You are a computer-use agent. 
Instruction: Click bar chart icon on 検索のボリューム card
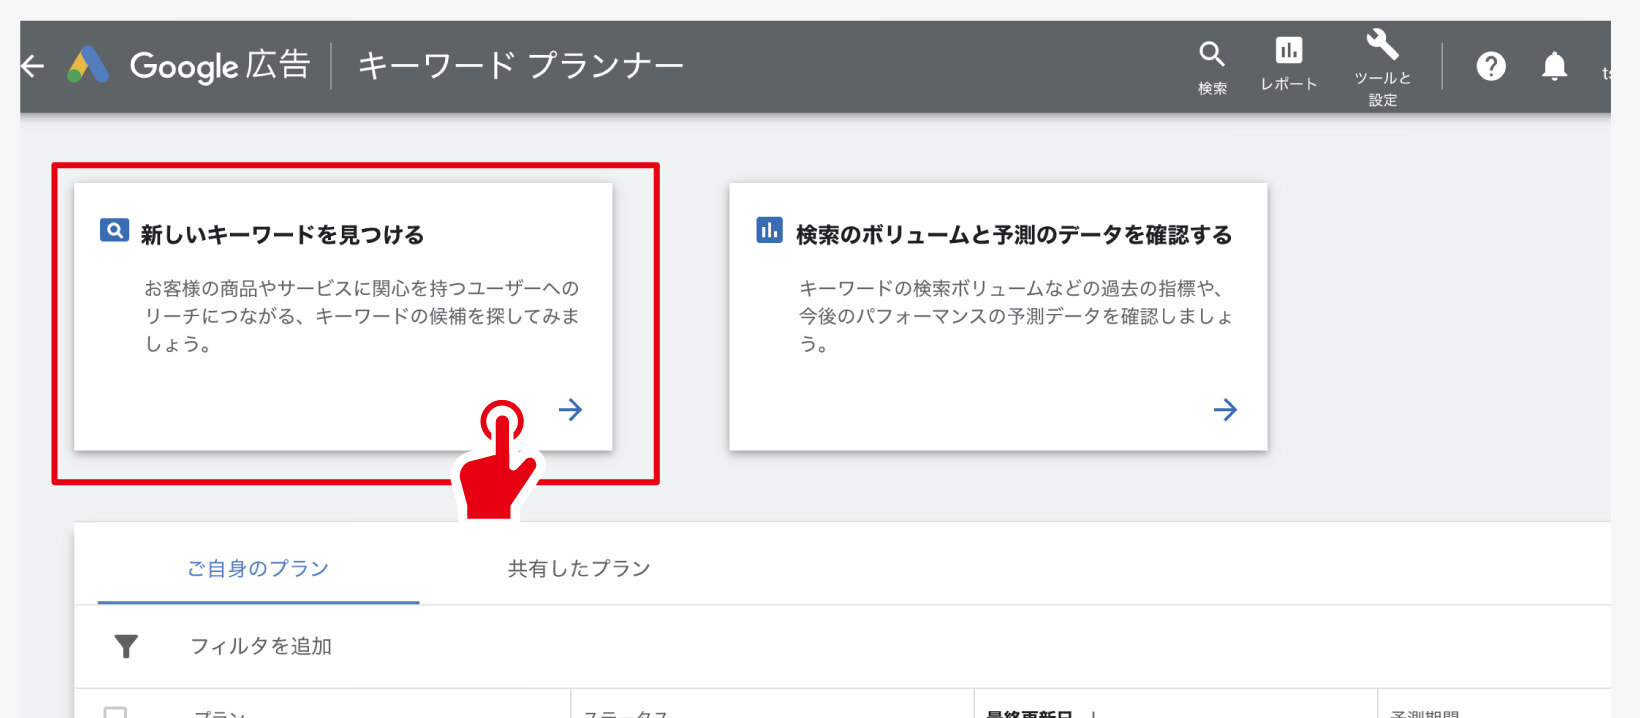tap(769, 231)
